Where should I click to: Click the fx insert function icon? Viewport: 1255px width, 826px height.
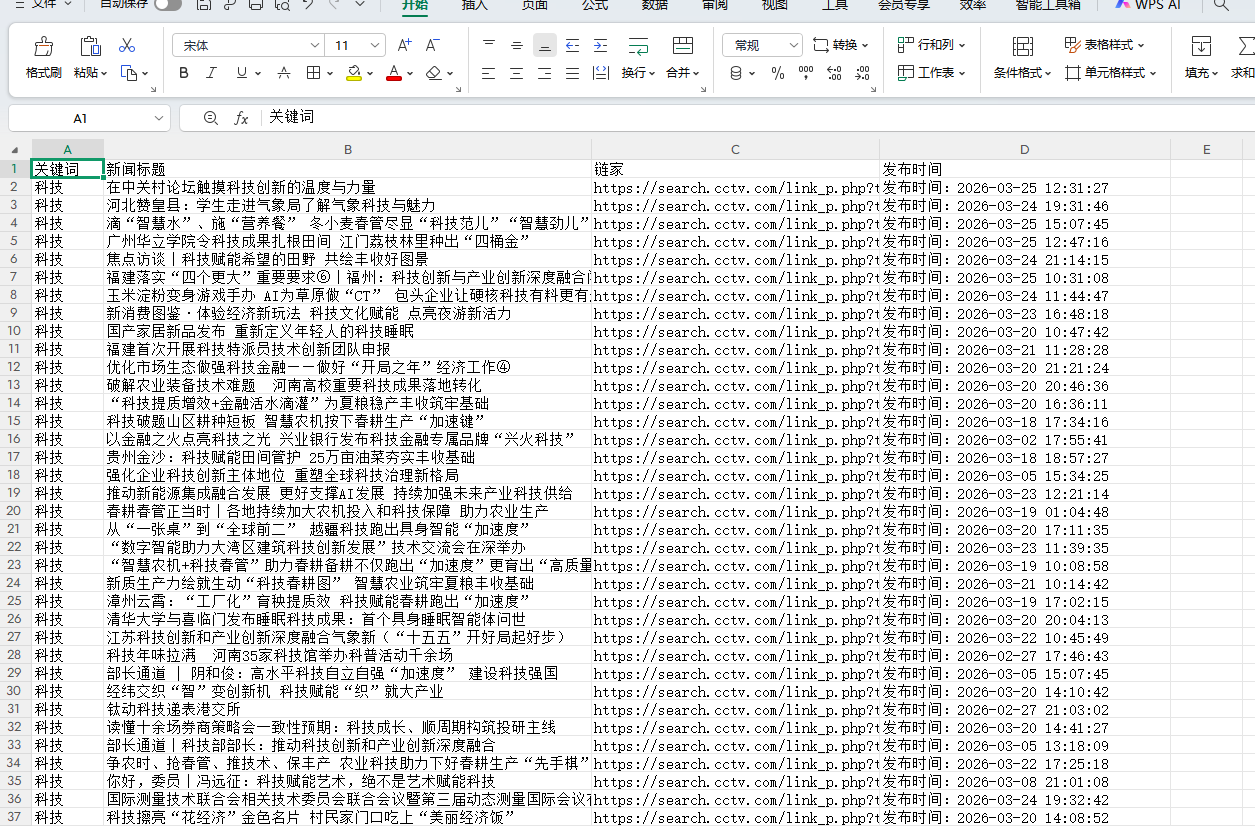pos(241,118)
